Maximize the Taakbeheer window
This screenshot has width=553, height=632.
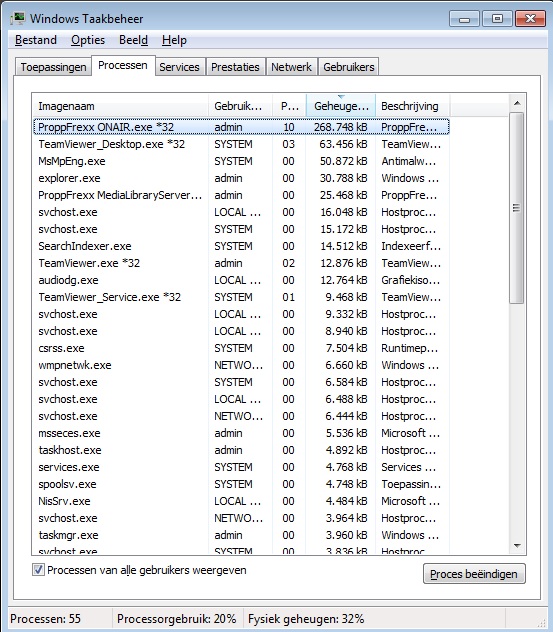497,19
